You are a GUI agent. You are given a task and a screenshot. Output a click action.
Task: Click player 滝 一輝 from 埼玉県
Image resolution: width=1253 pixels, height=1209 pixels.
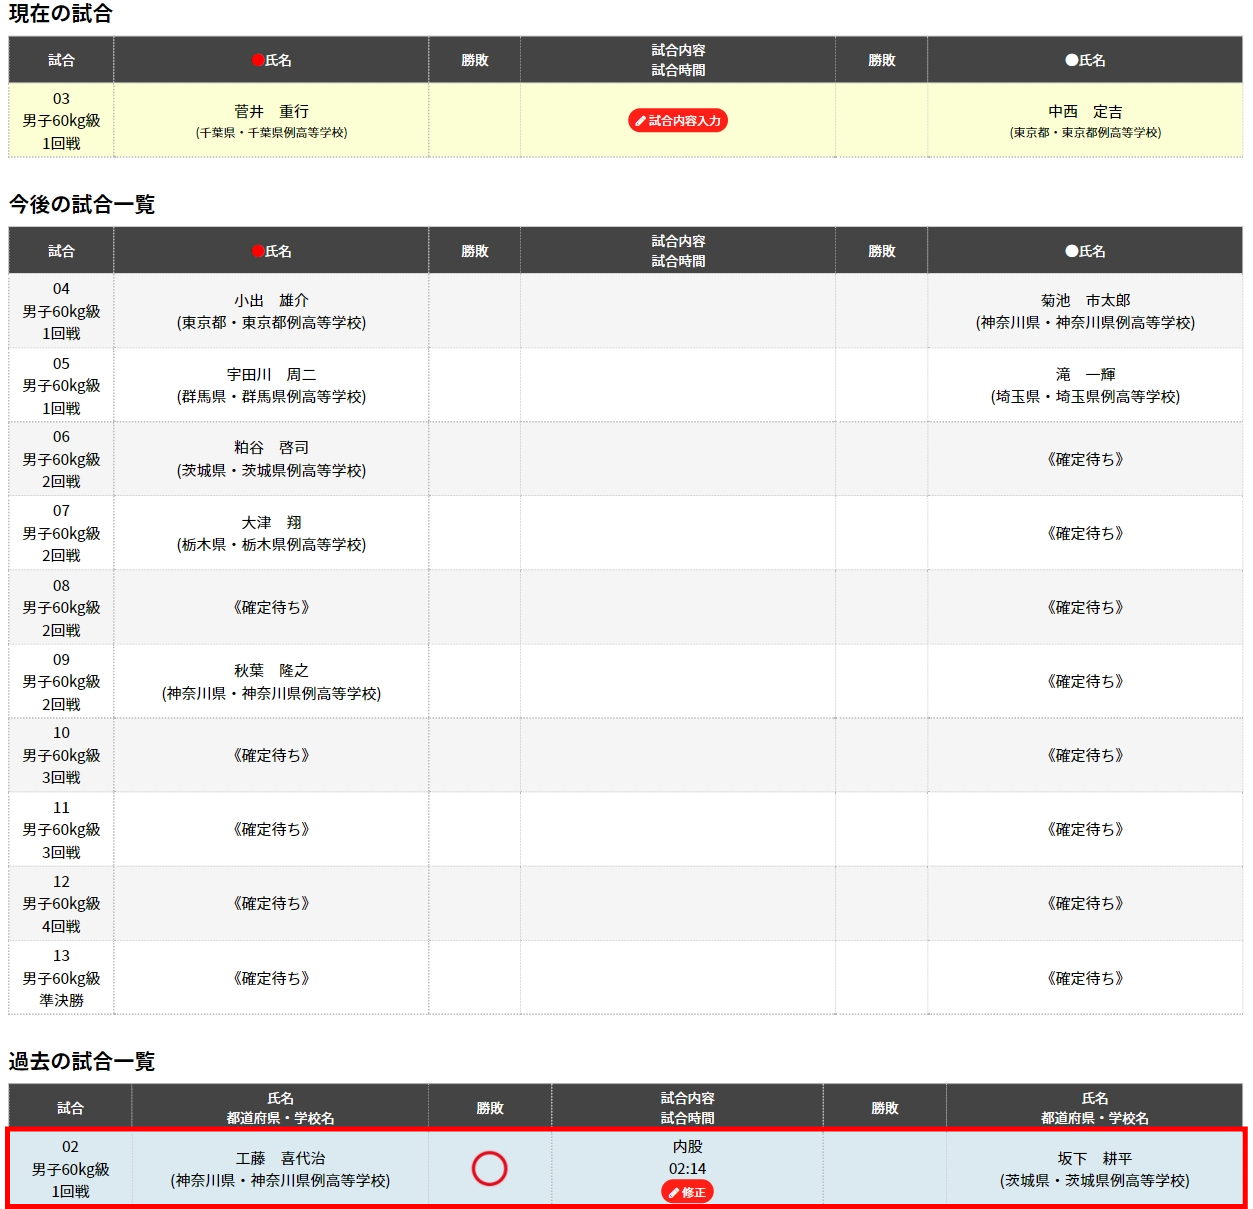coord(1085,375)
